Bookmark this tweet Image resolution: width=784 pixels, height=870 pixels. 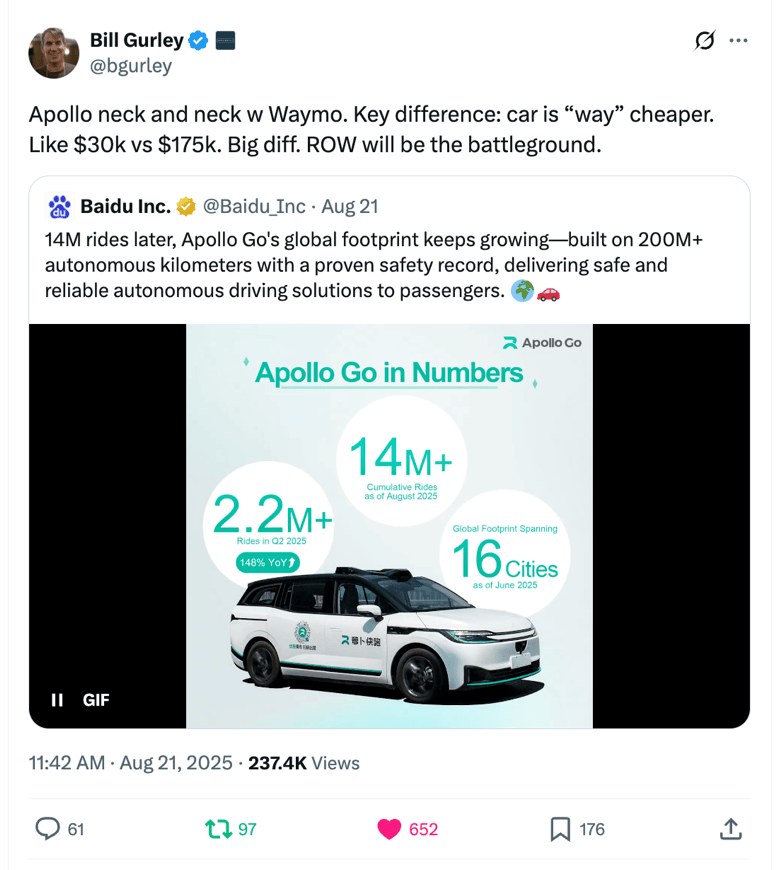560,829
